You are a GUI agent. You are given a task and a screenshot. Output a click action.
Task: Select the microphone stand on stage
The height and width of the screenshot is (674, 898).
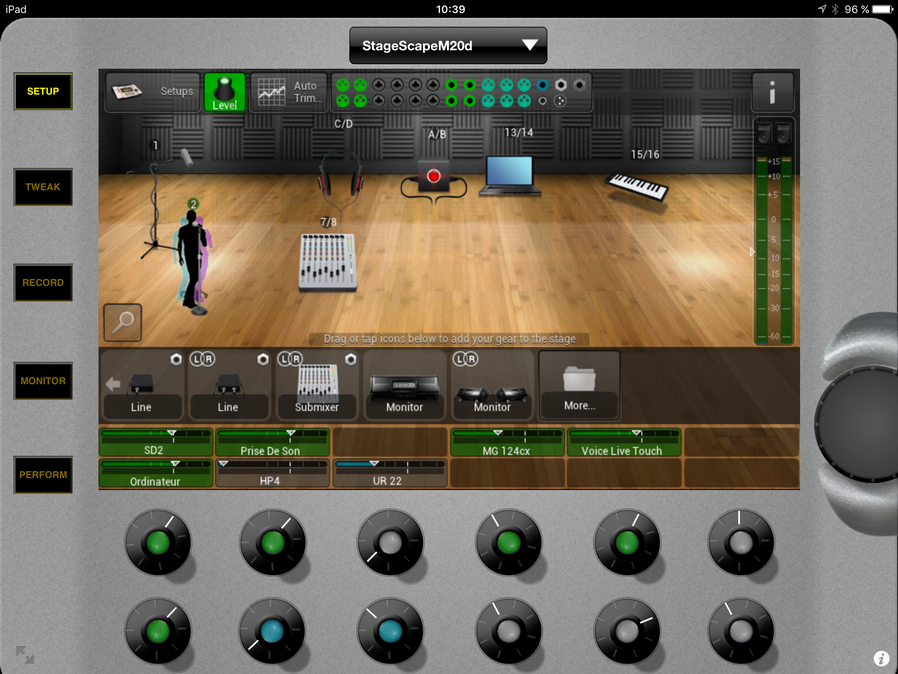point(156,205)
